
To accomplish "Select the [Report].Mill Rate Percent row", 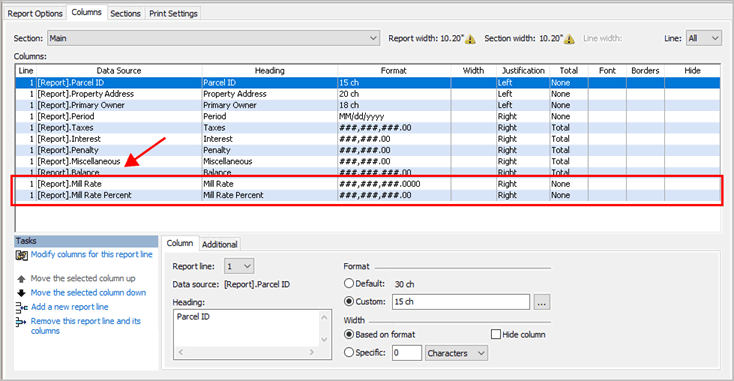I will [x=367, y=195].
